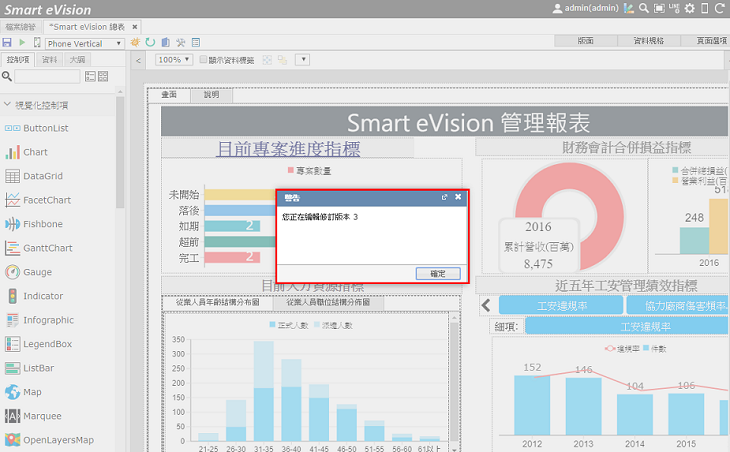
Task: Click the 專案數量 pink legend swatch
Action: pos(291,170)
